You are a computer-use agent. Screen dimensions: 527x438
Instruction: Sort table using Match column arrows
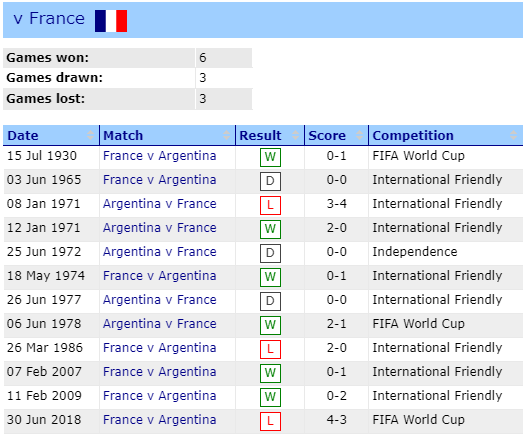pyautogui.click(x=227, y=135)
